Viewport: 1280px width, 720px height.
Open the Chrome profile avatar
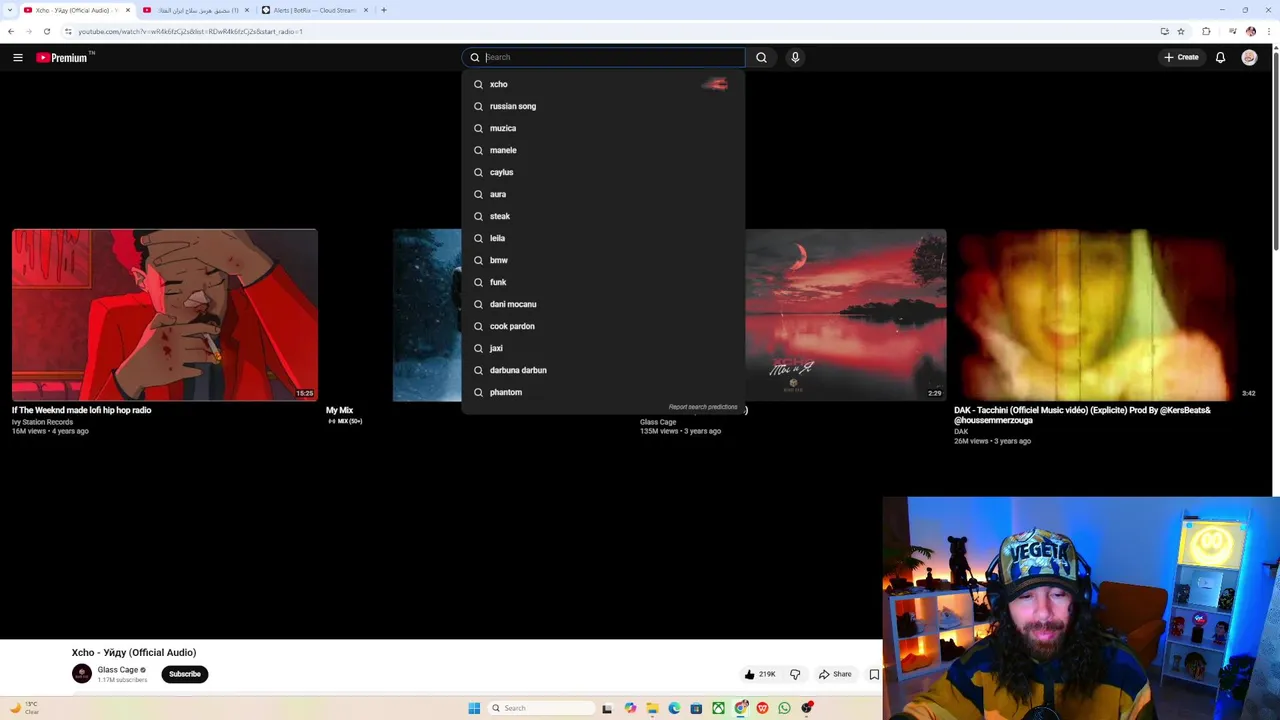click(x=1250, y=31)
